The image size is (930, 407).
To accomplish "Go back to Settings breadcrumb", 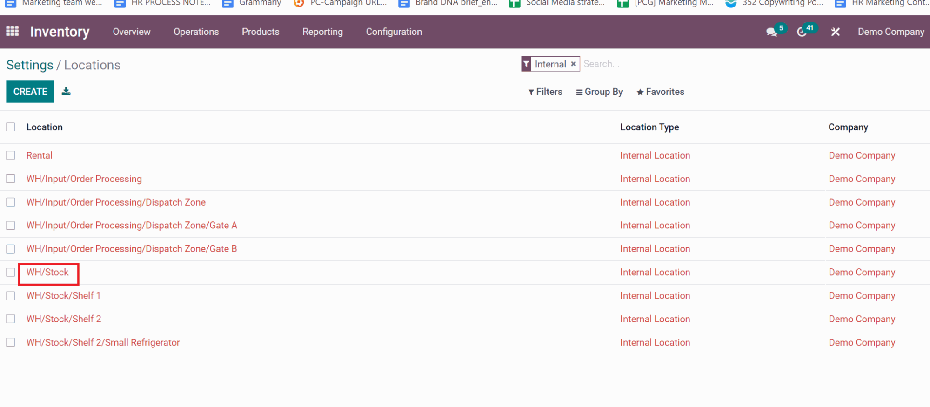I will 30,65.
